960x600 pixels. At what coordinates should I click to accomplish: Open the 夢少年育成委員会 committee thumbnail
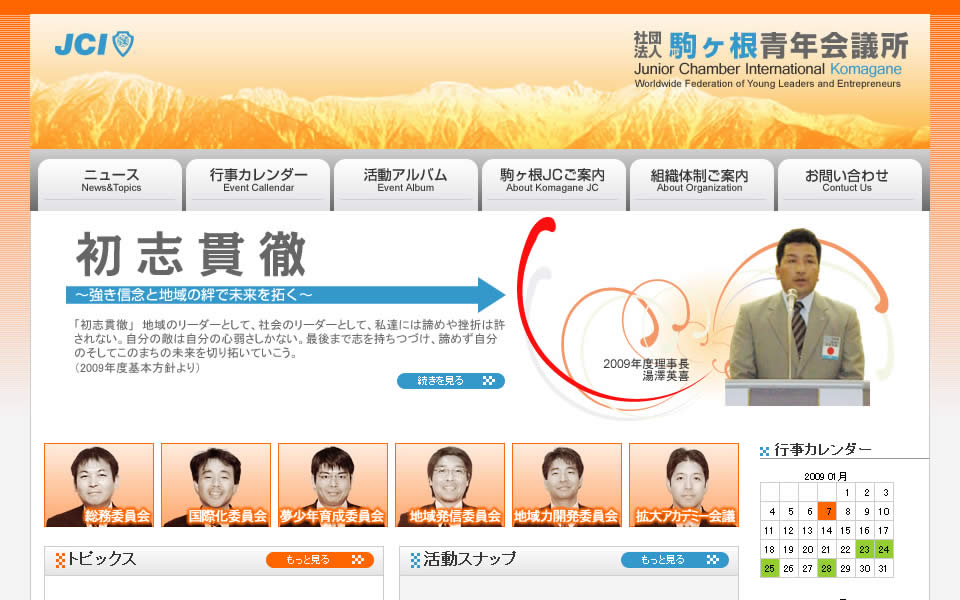coord(333,485)
